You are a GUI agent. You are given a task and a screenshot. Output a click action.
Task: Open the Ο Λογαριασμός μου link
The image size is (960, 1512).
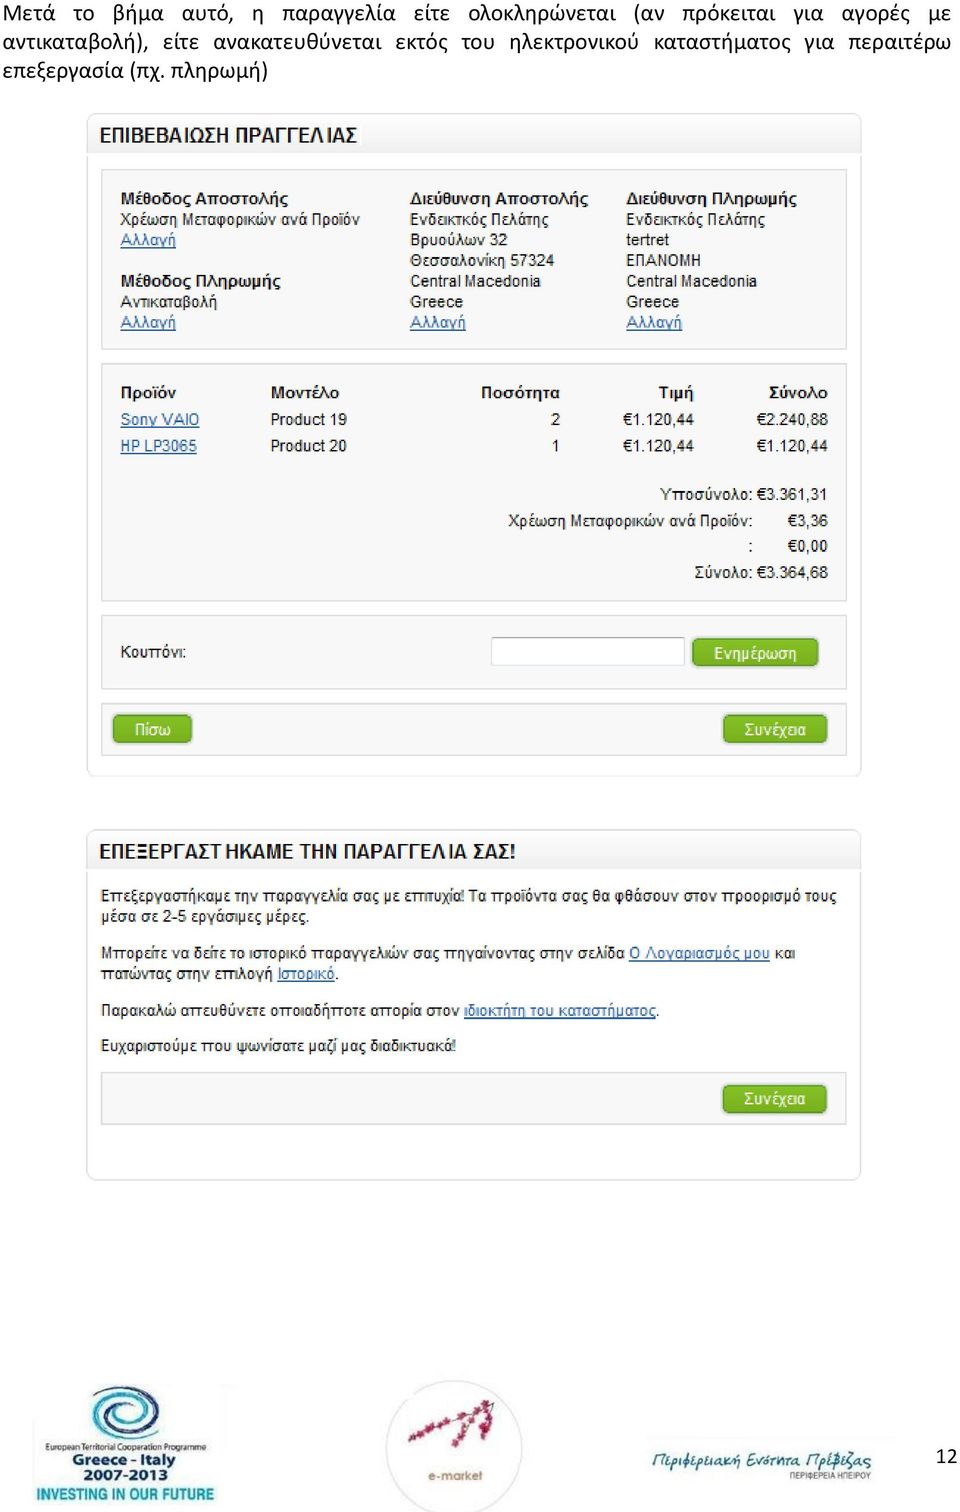click(x=699, y=953)
